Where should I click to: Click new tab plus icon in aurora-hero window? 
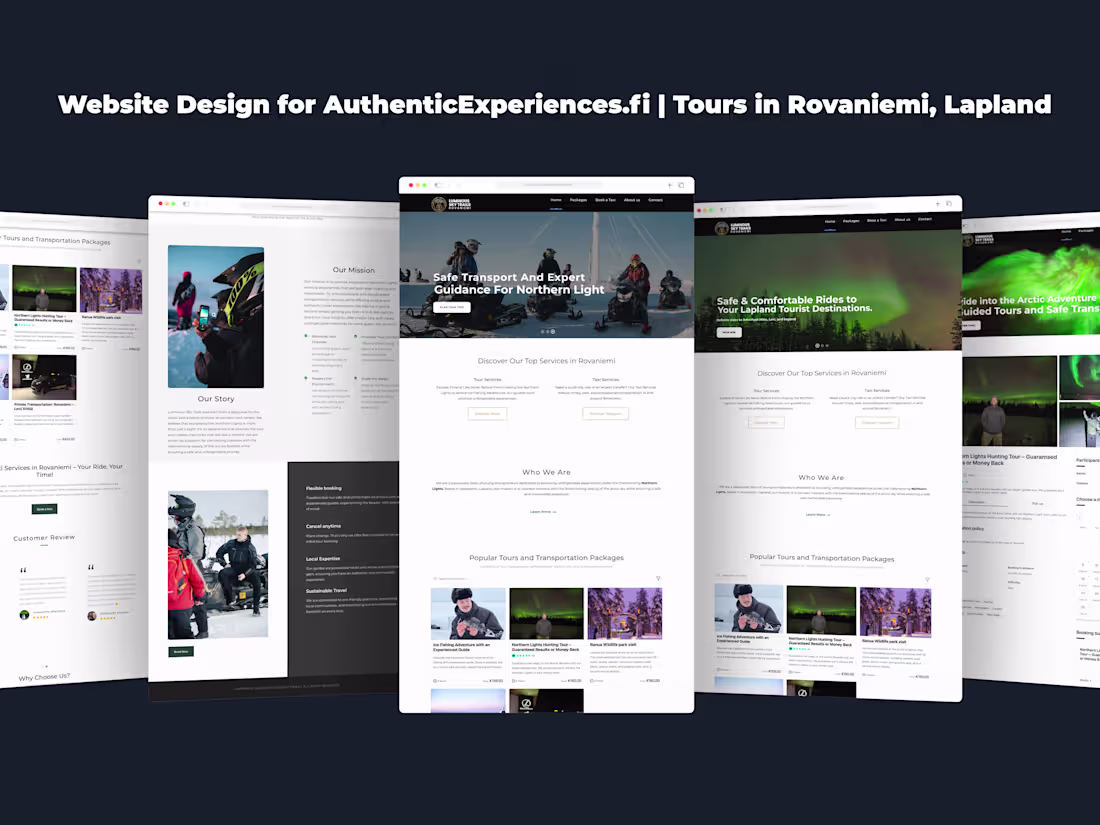coord(937,204)
